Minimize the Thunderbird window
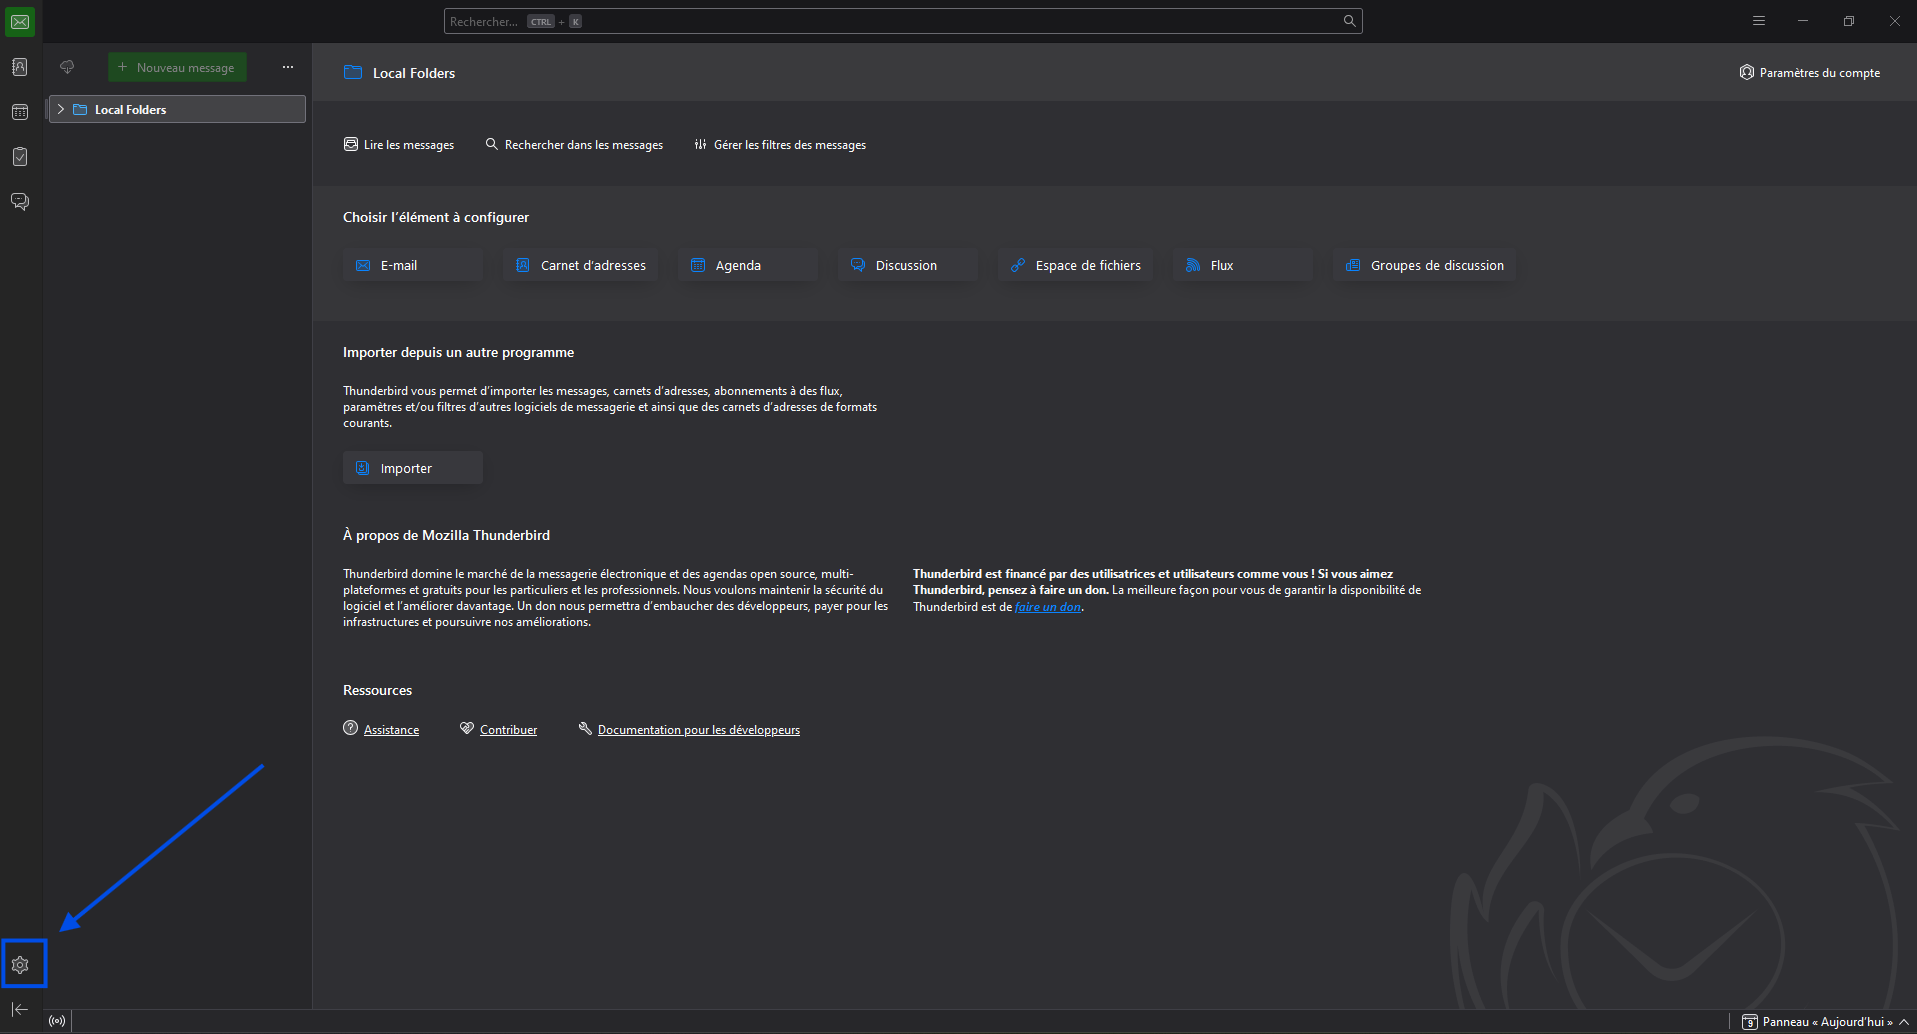 click(x=1803, y=21)
